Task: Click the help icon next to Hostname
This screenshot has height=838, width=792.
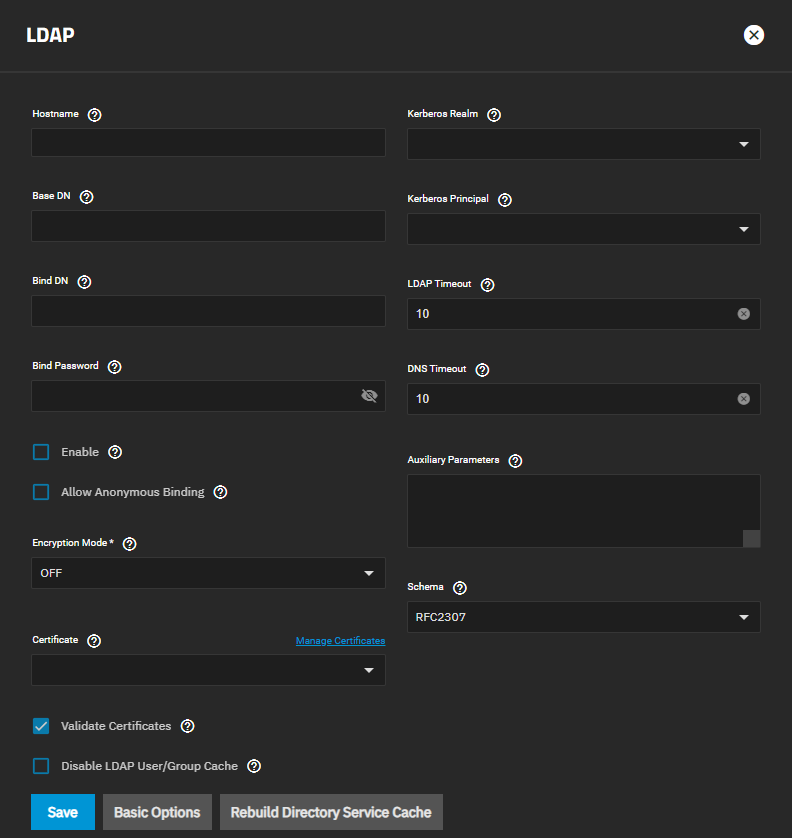Action: pyautogui.click(x=94, y=115)
